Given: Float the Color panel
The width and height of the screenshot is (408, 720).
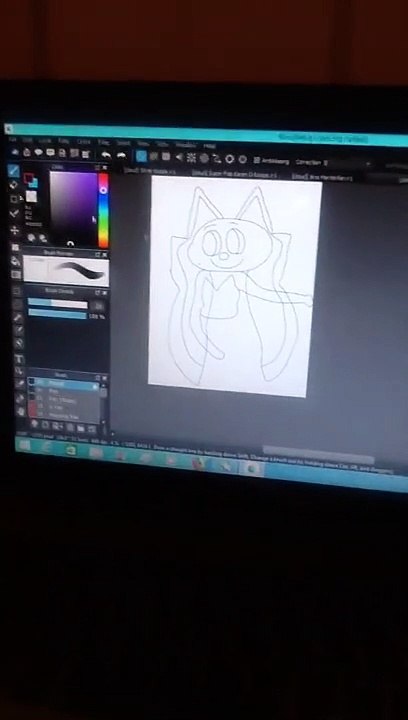Looking at the screenshot, I should (97, 168).
